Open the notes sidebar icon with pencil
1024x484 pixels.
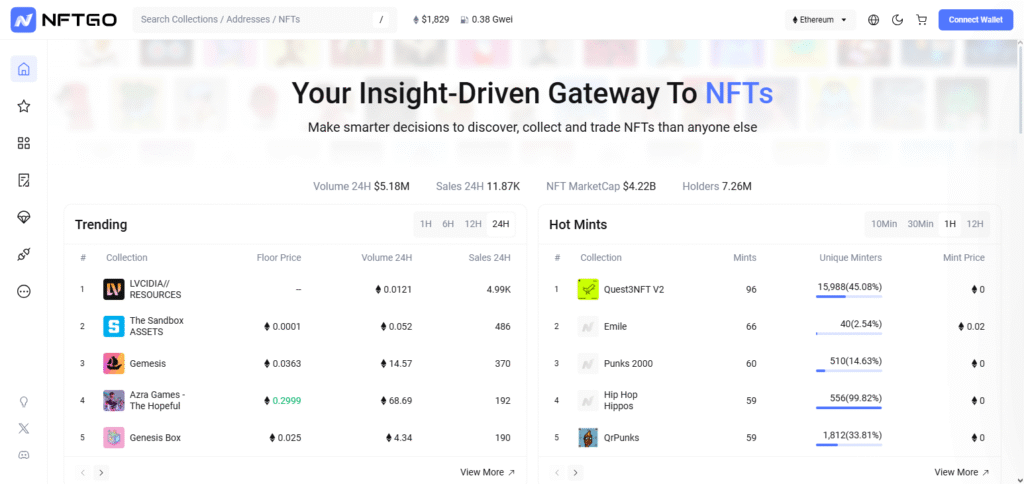tap(24, 180)
